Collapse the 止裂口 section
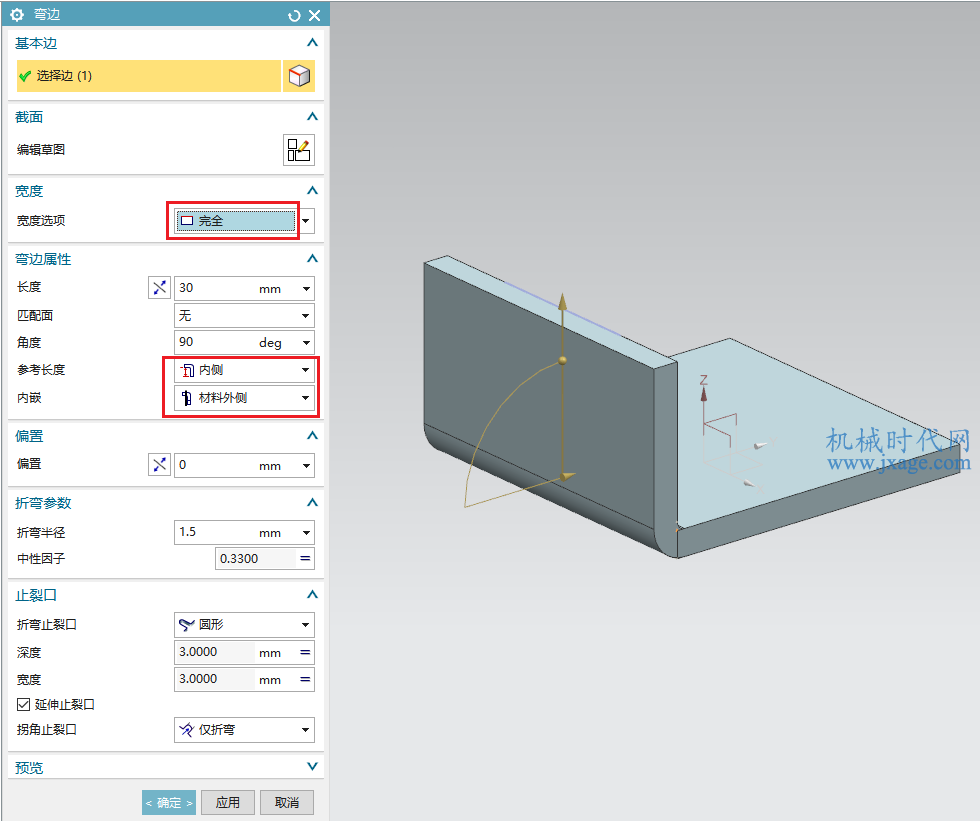Image resolution: width=980 pixels, height=821 pixels. 312,595
